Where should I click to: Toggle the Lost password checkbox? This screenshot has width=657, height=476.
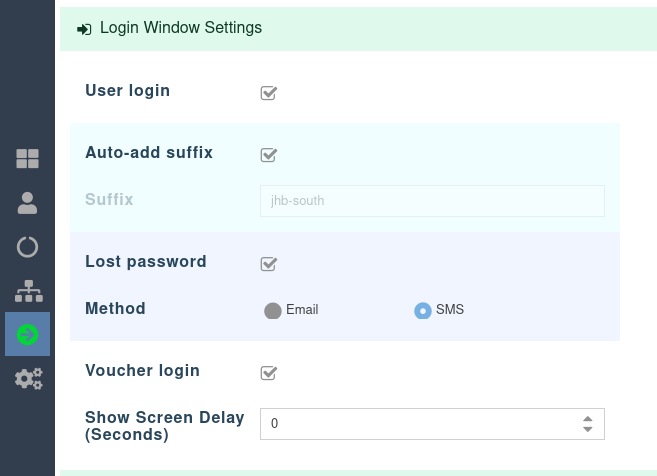(x=268, y=264)
